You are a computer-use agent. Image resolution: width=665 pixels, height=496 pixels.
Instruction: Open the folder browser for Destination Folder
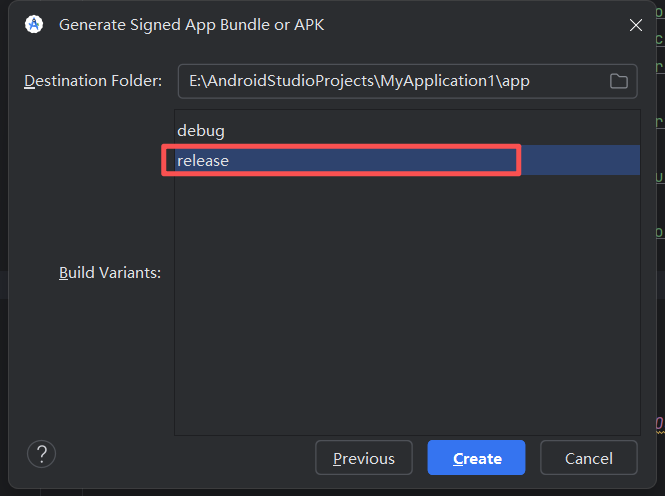point(618,82)
